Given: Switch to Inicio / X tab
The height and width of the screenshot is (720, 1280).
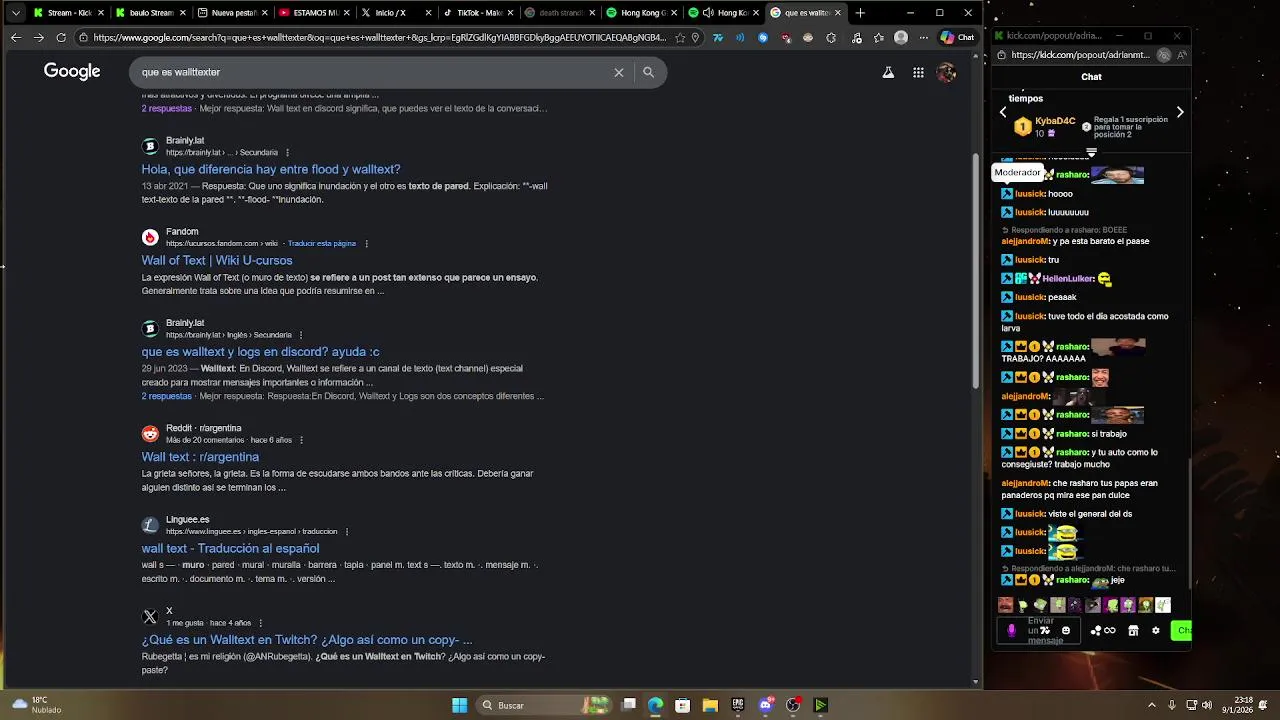Looking at the screenshot, I should pos(396,13).
